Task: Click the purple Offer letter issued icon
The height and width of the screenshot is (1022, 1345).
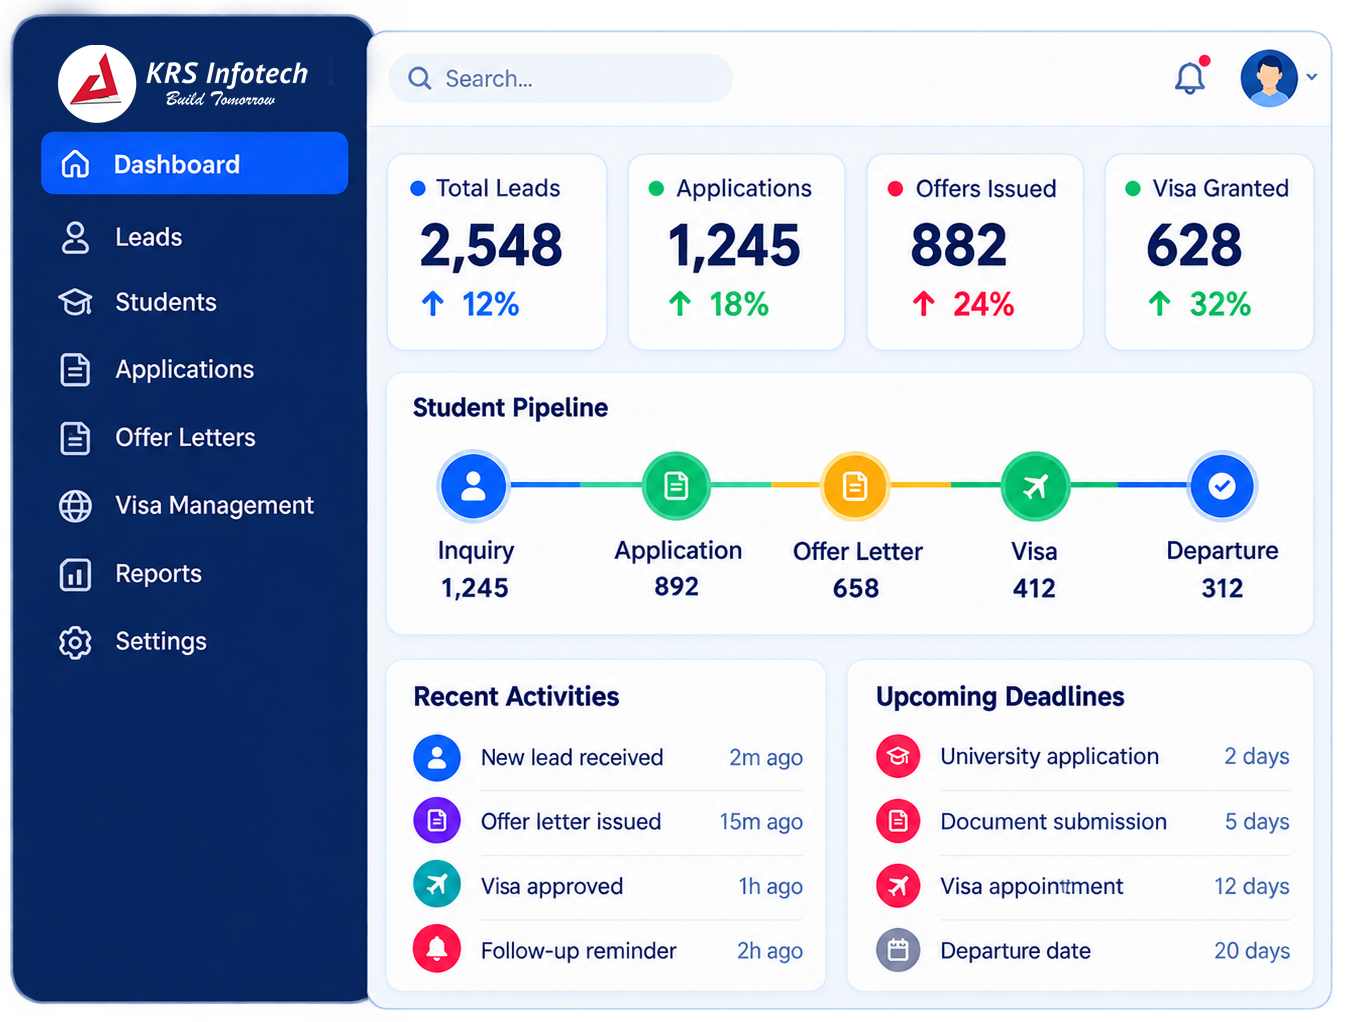Action: tap(437, 821)
